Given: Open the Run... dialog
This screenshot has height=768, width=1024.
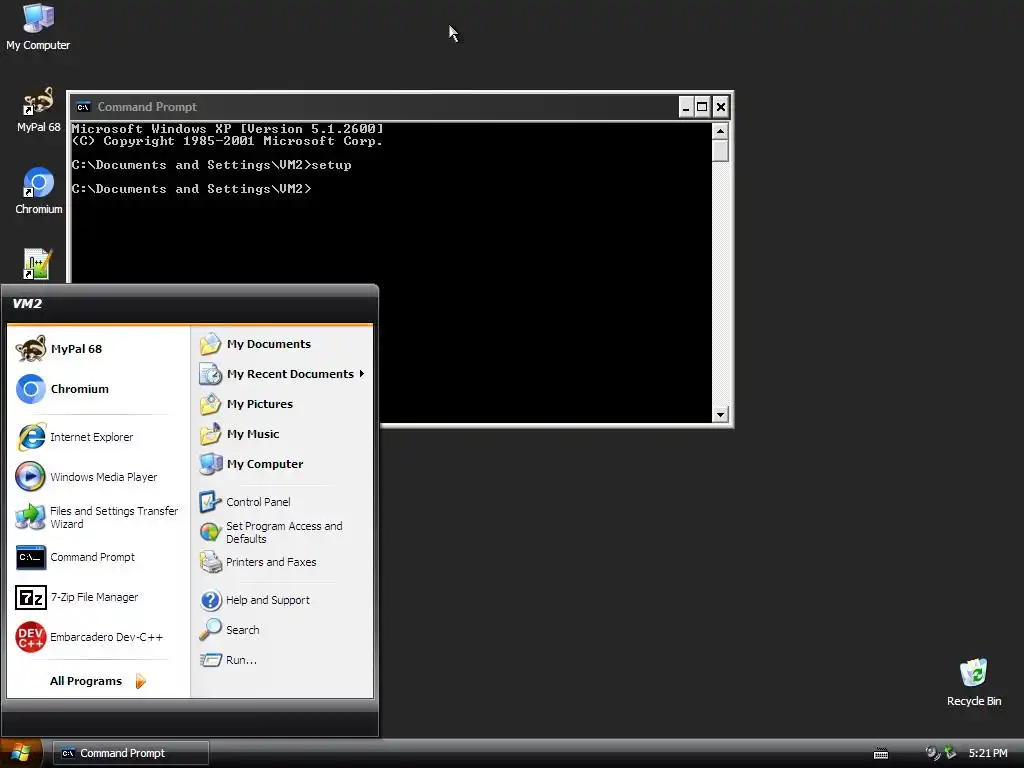Looking at the screenshot, I should pos(282,660).
